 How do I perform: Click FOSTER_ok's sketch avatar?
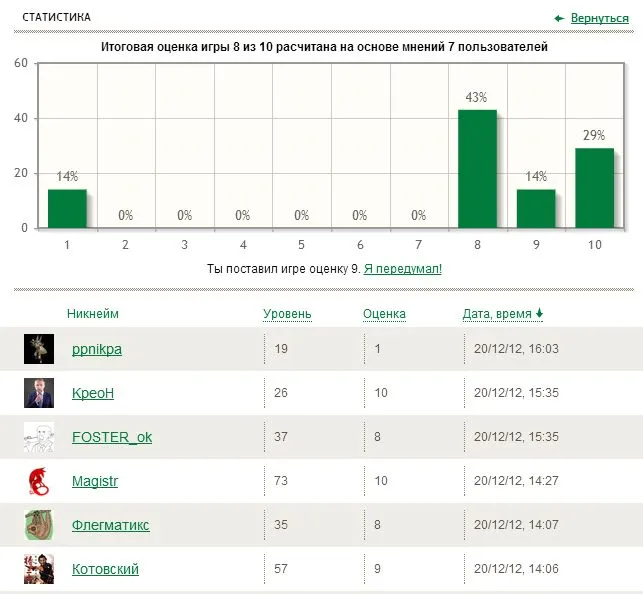[x=39, y=437]
